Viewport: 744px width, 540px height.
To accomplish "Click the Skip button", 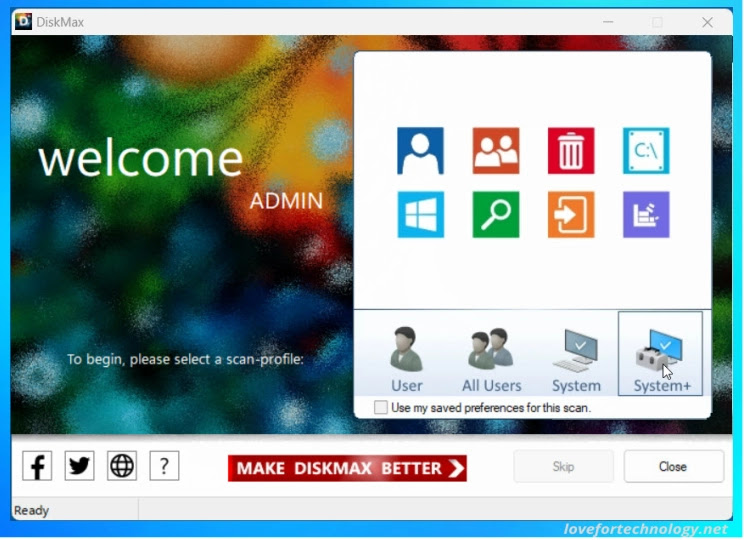I will (x=564, y=466).
